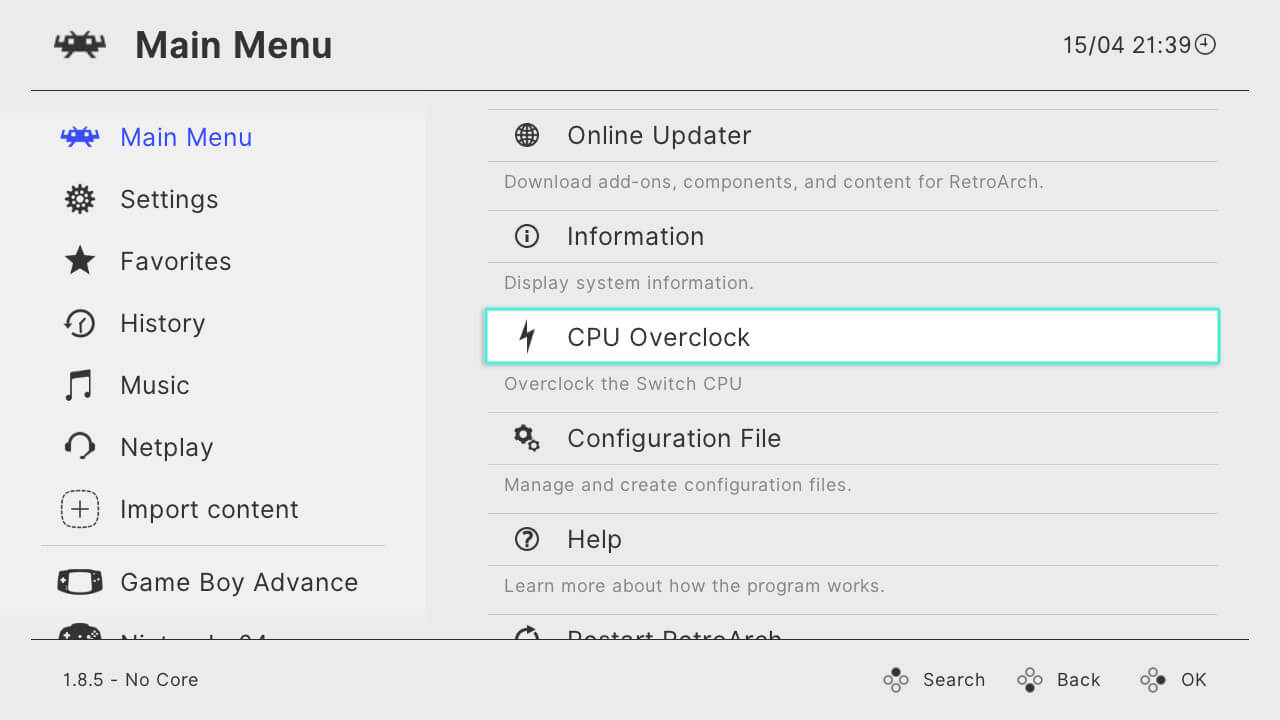Viewport: 1280px width, 720px height.
Task: Click the RetroArch logo in the header
Action: 80,45
